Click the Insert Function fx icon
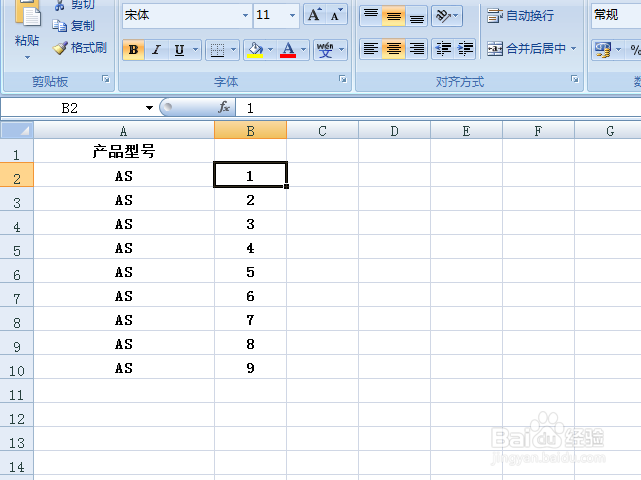Image resolution: width=641 pixels, height=480 pixels. [x=224, y=108]
